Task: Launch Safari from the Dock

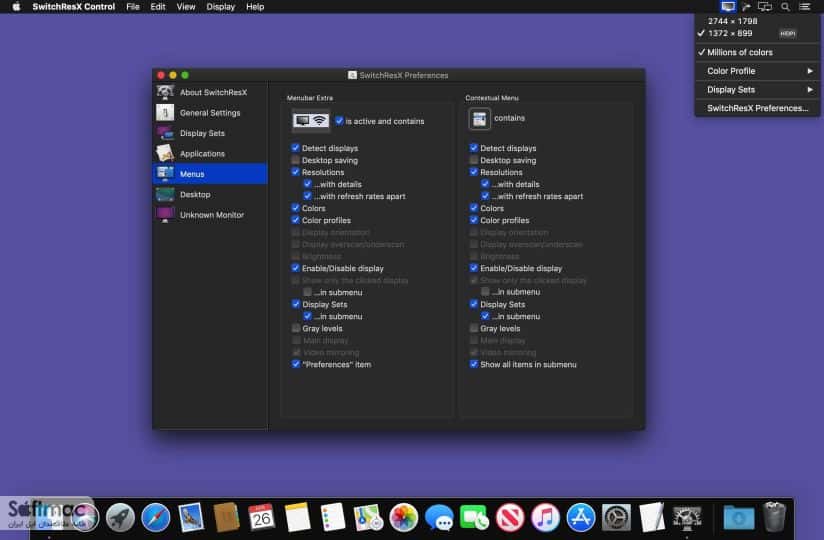Action: click(156, 517)
